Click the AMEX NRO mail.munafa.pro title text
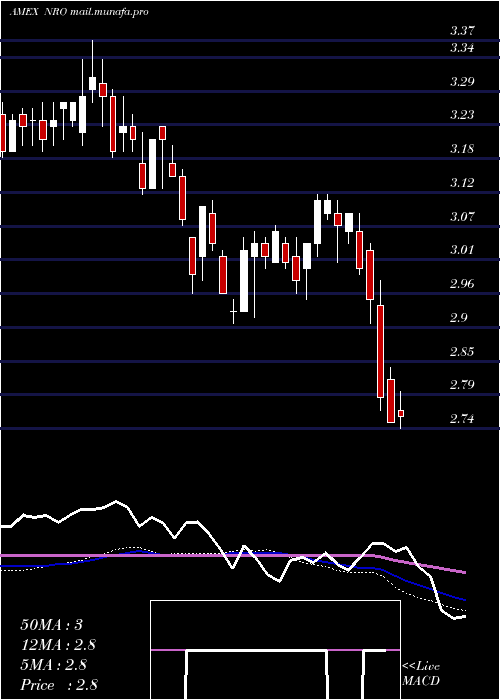This screenshot has width=500, height=700. [79, 12]
